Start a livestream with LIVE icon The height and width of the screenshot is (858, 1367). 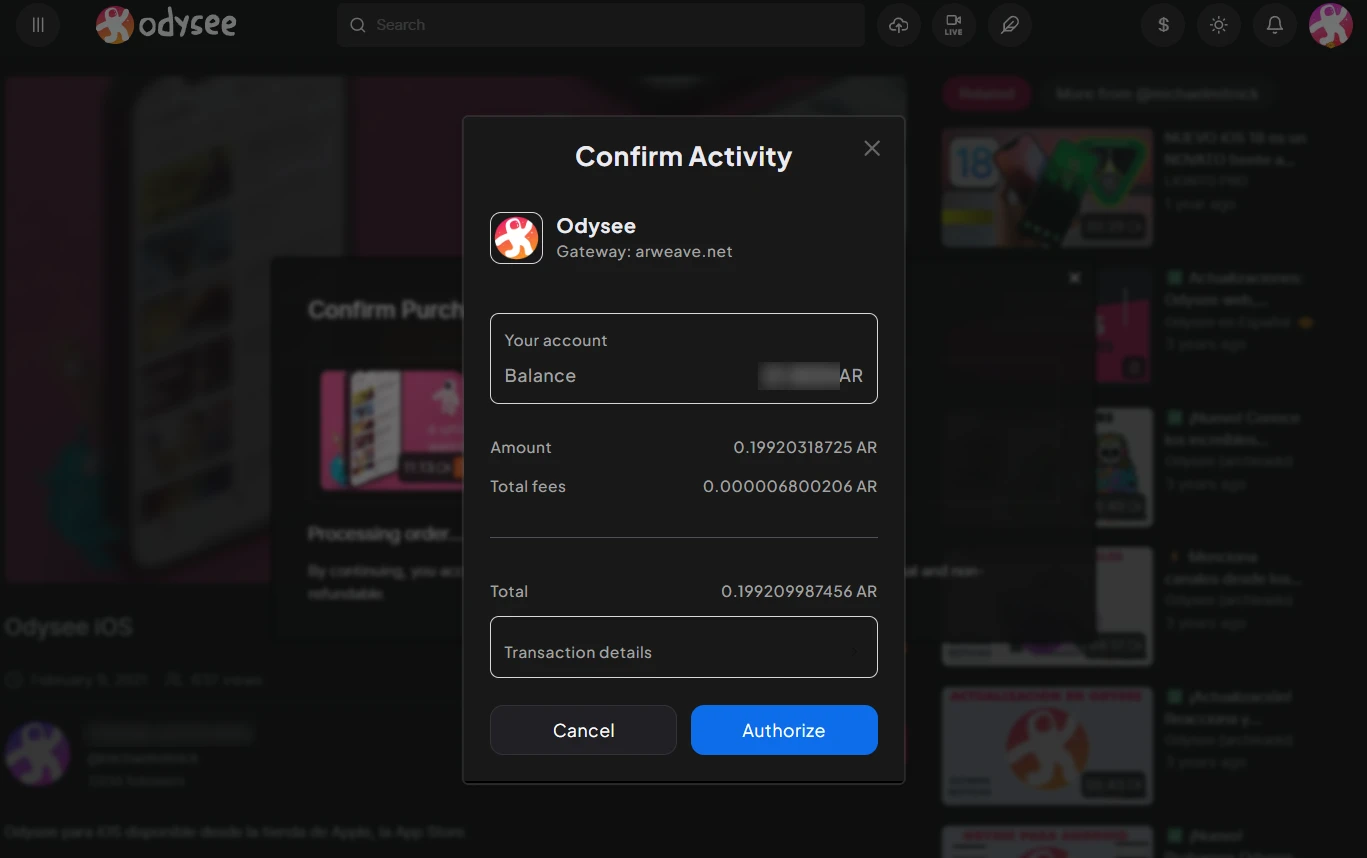tap(953, 25)
